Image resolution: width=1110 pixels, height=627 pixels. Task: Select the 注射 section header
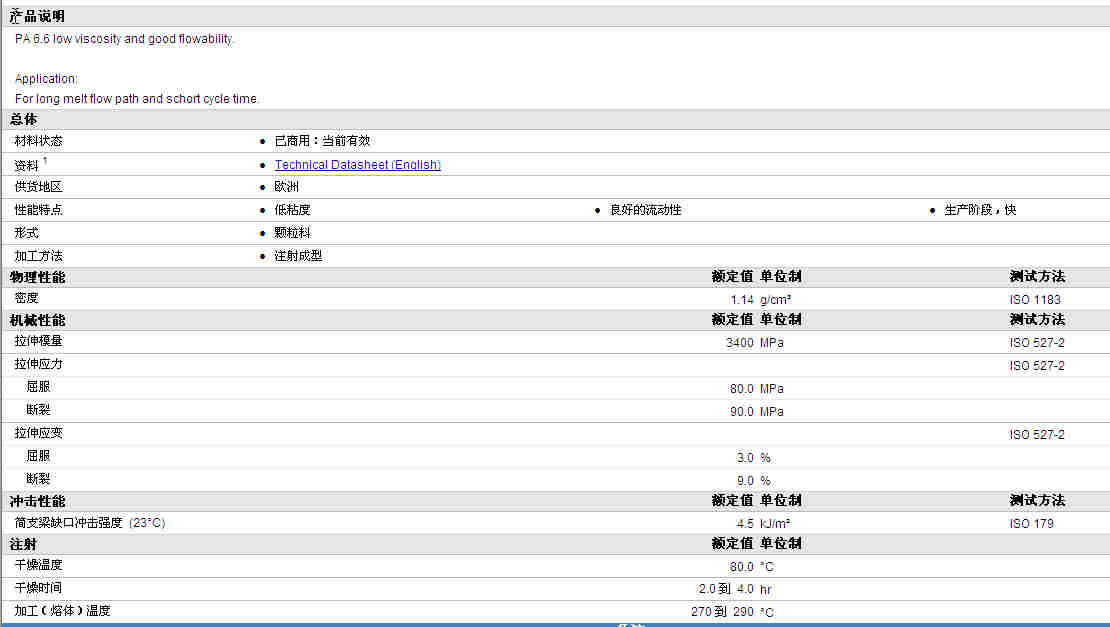pos(23,545)
